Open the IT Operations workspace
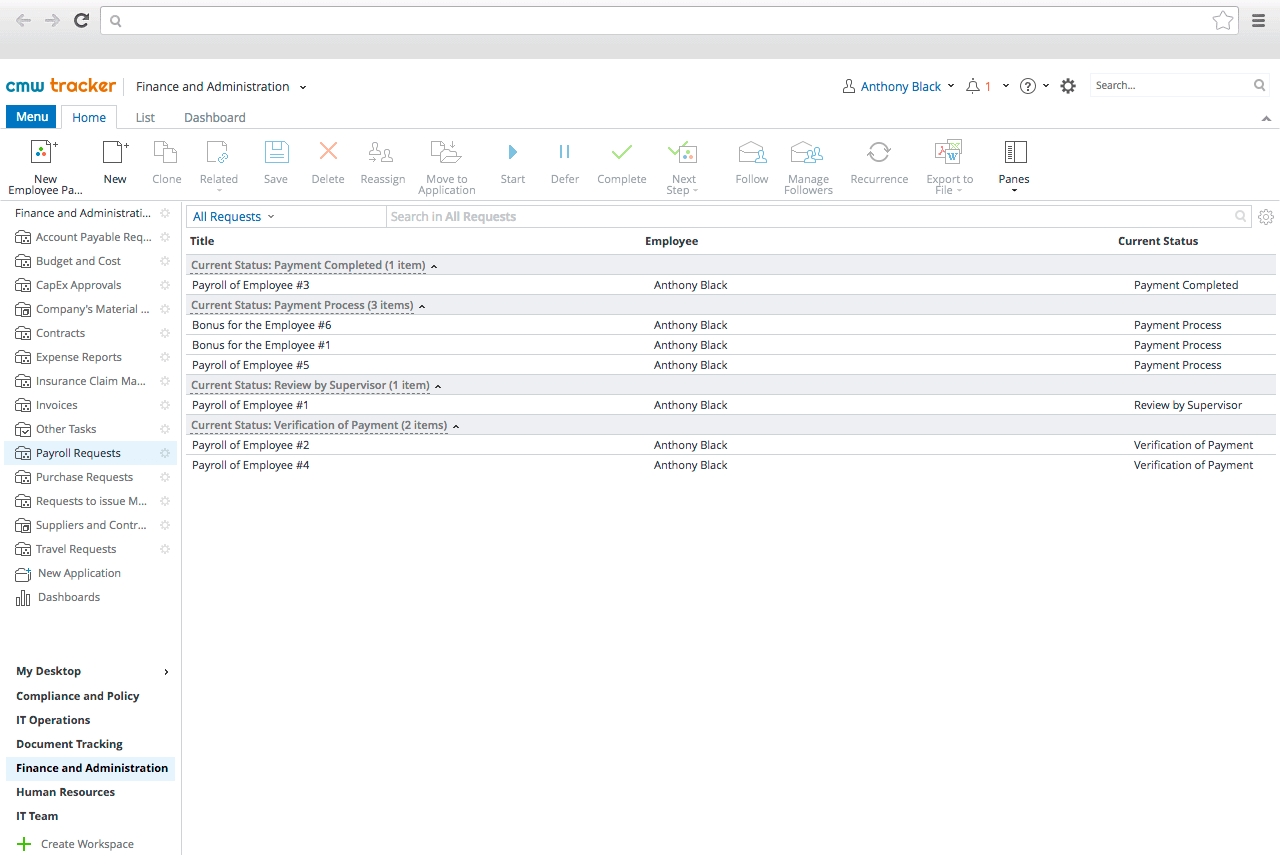 pos(53,720)
